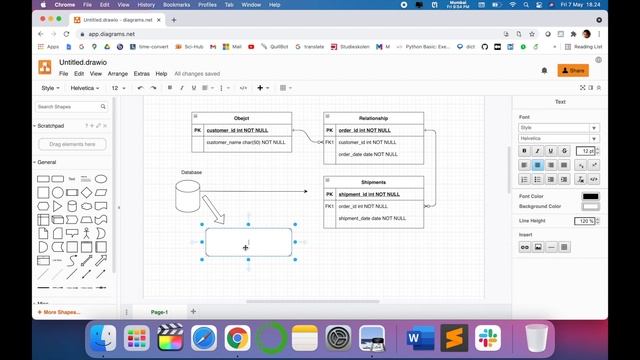Select the circle shape in General
640x360 pixels.
[x=58, y=192]
